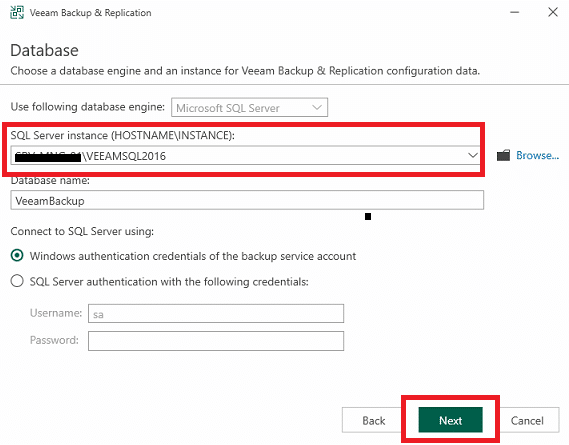Image resolution: width=569 pixels, height=445 pixels.
Task: Click the folder icon beside Browse
Action: pyautogui.click(x=503, y=155)
